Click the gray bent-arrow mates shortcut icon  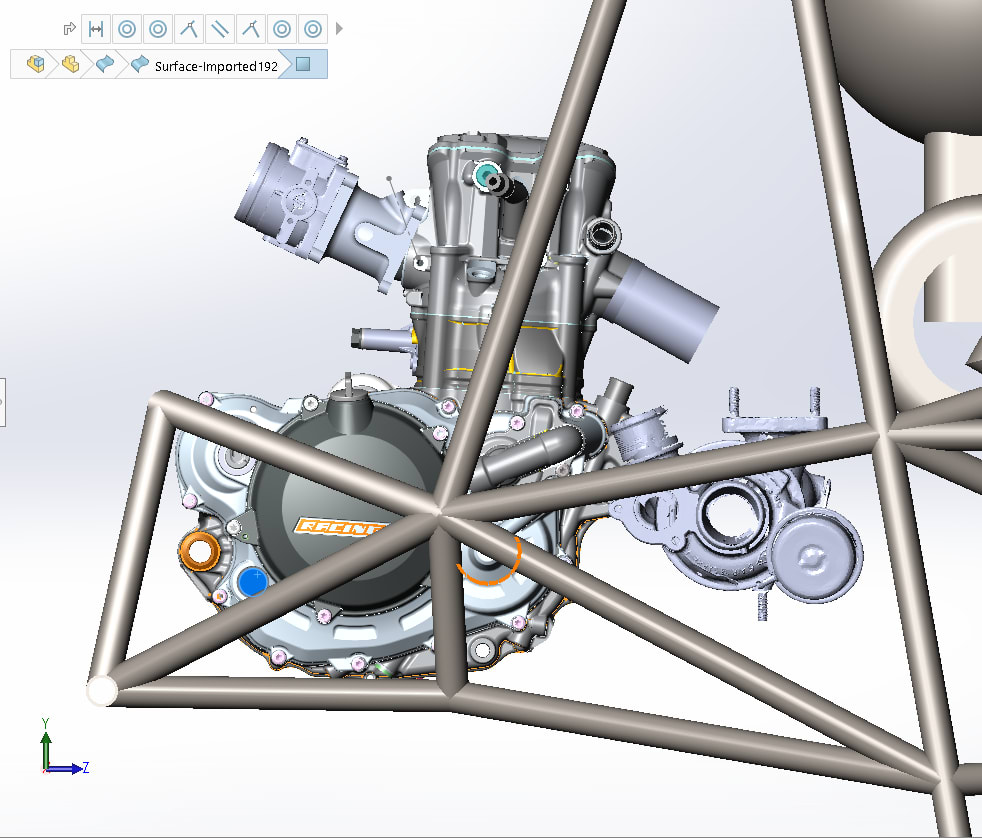pos(69,29)
